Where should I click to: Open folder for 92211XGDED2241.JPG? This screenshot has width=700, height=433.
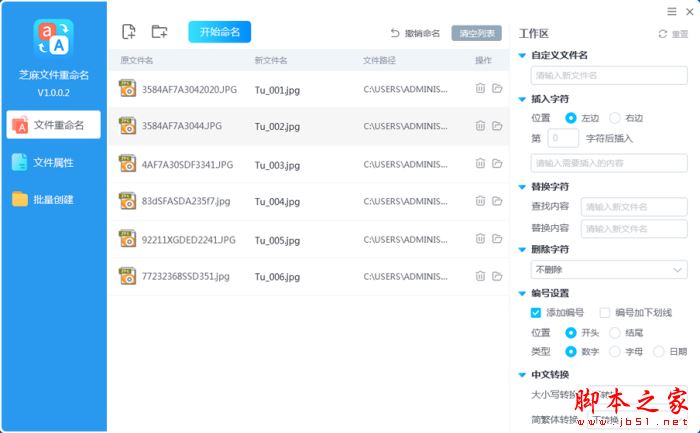coord(497,238)
